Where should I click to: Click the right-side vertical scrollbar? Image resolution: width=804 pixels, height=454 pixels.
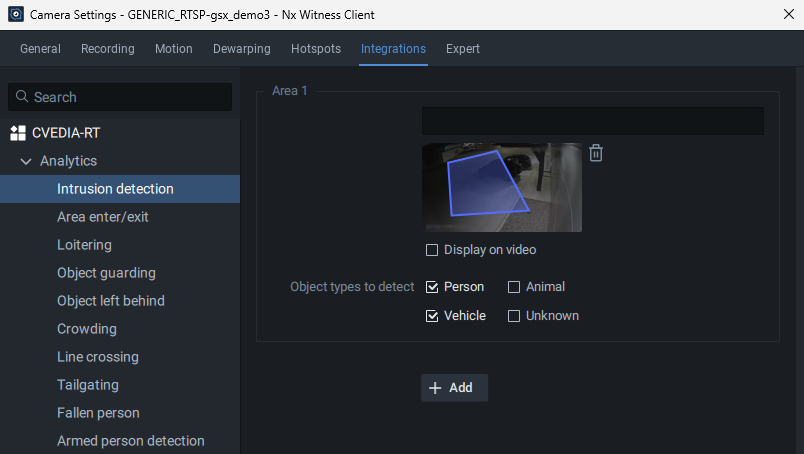800,260
